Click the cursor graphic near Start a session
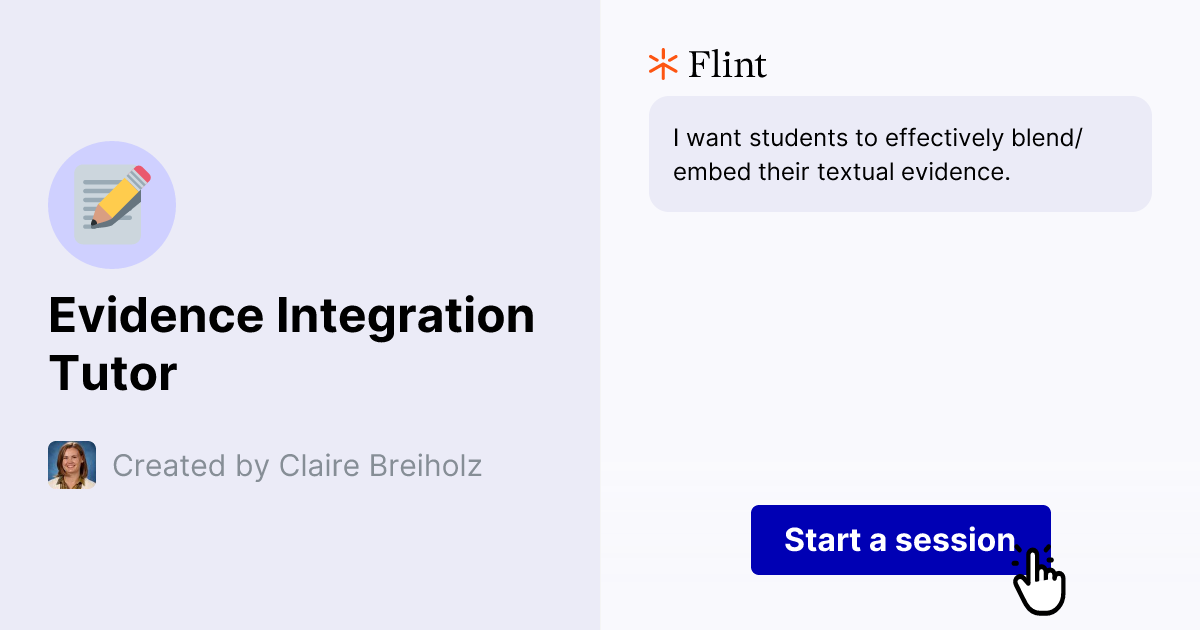 [x=1040, y=582]
